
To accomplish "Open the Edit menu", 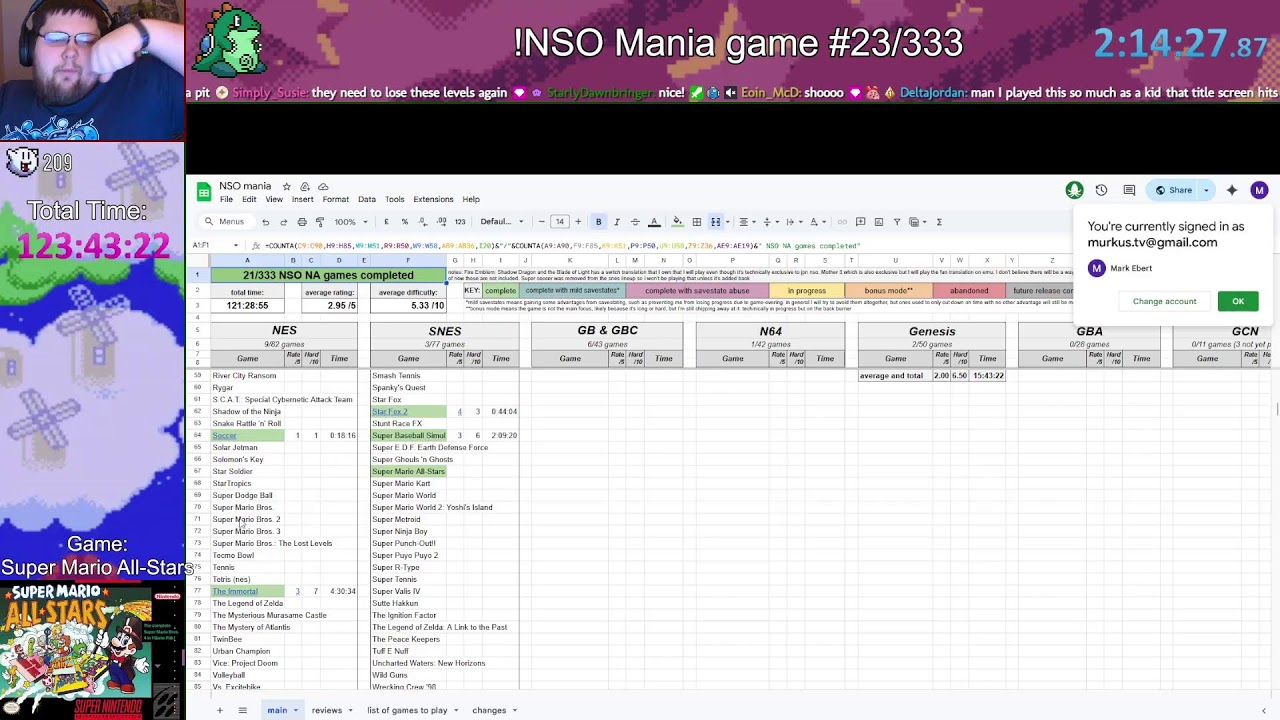I will click(249, 199).
